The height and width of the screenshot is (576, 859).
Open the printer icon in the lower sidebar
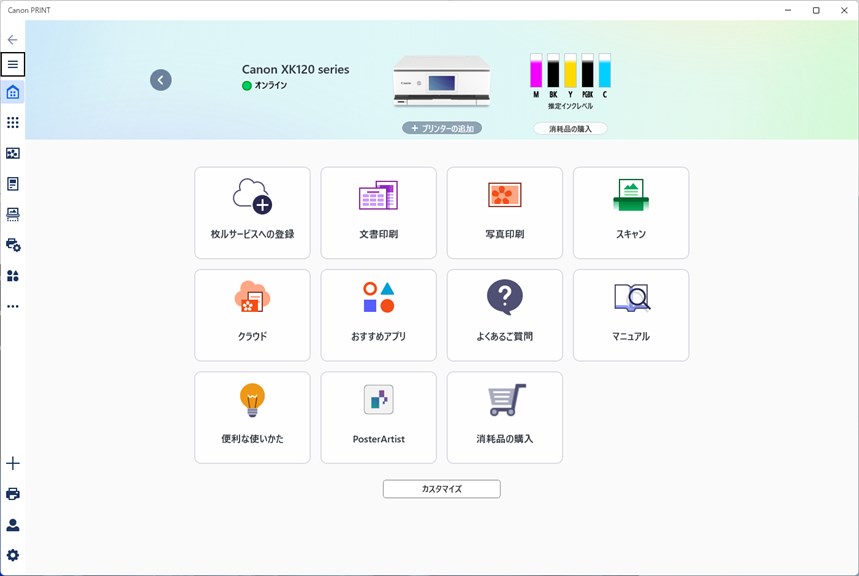click(x=13, y=494)
